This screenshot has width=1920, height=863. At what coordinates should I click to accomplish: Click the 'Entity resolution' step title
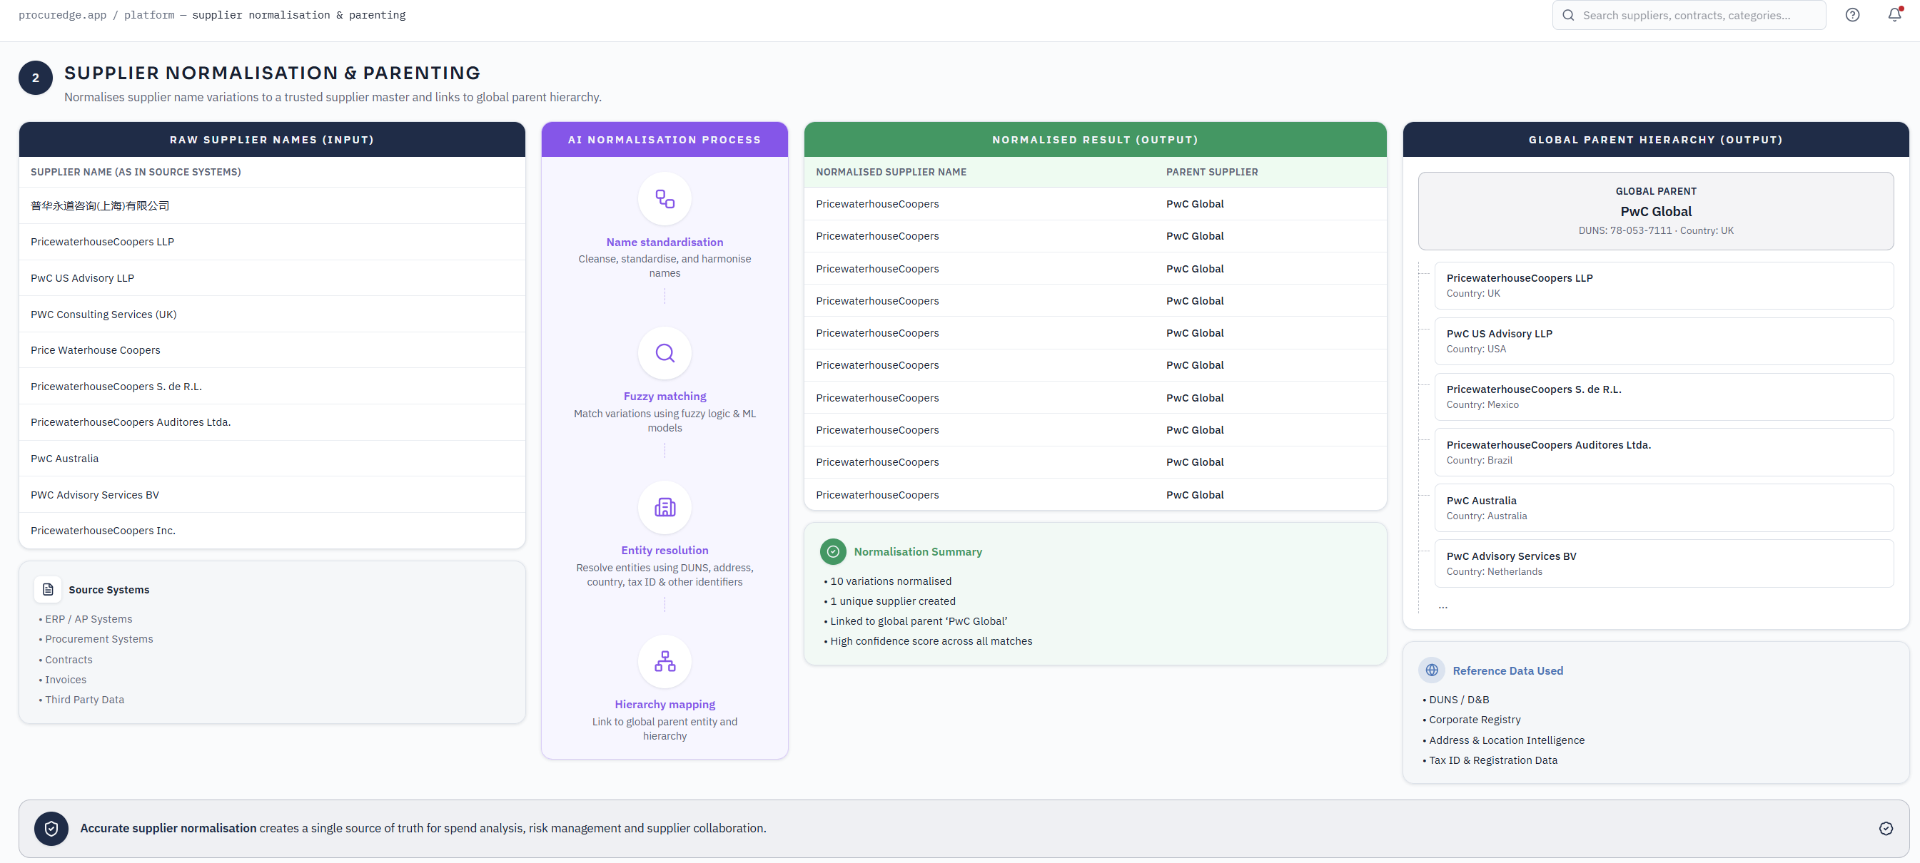[664, 550]
